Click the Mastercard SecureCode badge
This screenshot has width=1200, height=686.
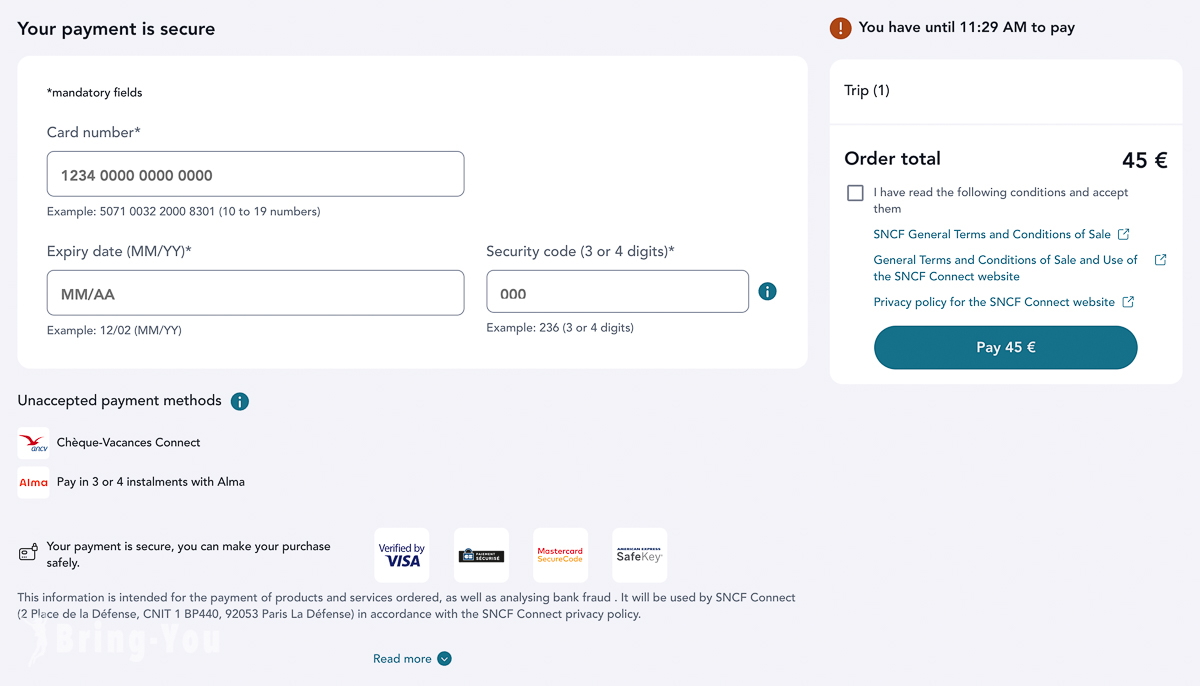point(560,555)
